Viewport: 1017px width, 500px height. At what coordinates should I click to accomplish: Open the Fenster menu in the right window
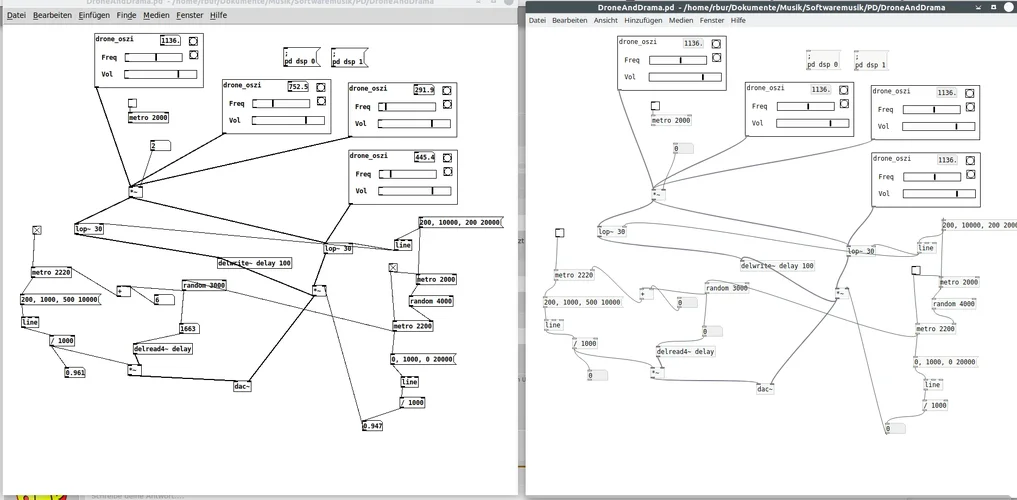coord(712,21)
